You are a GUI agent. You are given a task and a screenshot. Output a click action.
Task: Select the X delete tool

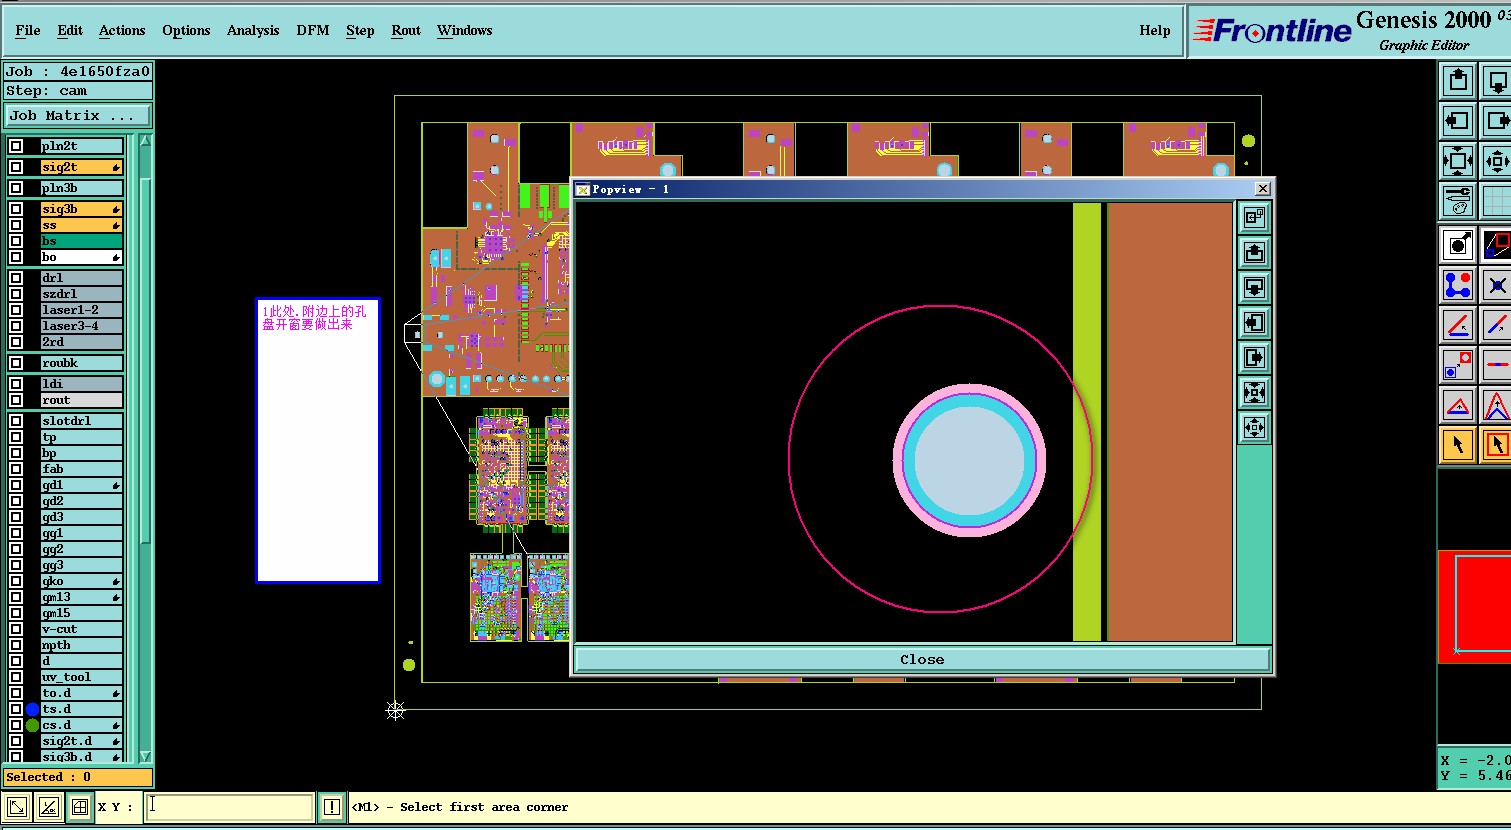tap(1496, 285)
